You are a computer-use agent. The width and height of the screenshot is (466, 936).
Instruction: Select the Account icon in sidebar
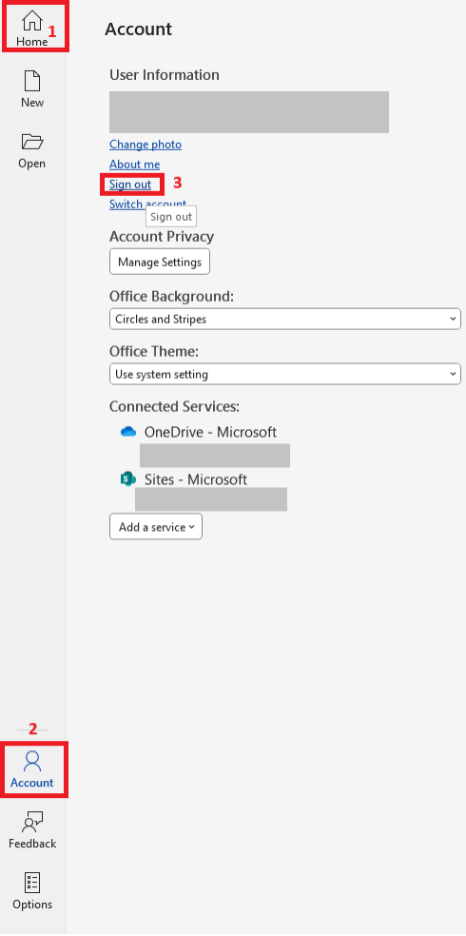pyautogui.click(x=32, y=760)
